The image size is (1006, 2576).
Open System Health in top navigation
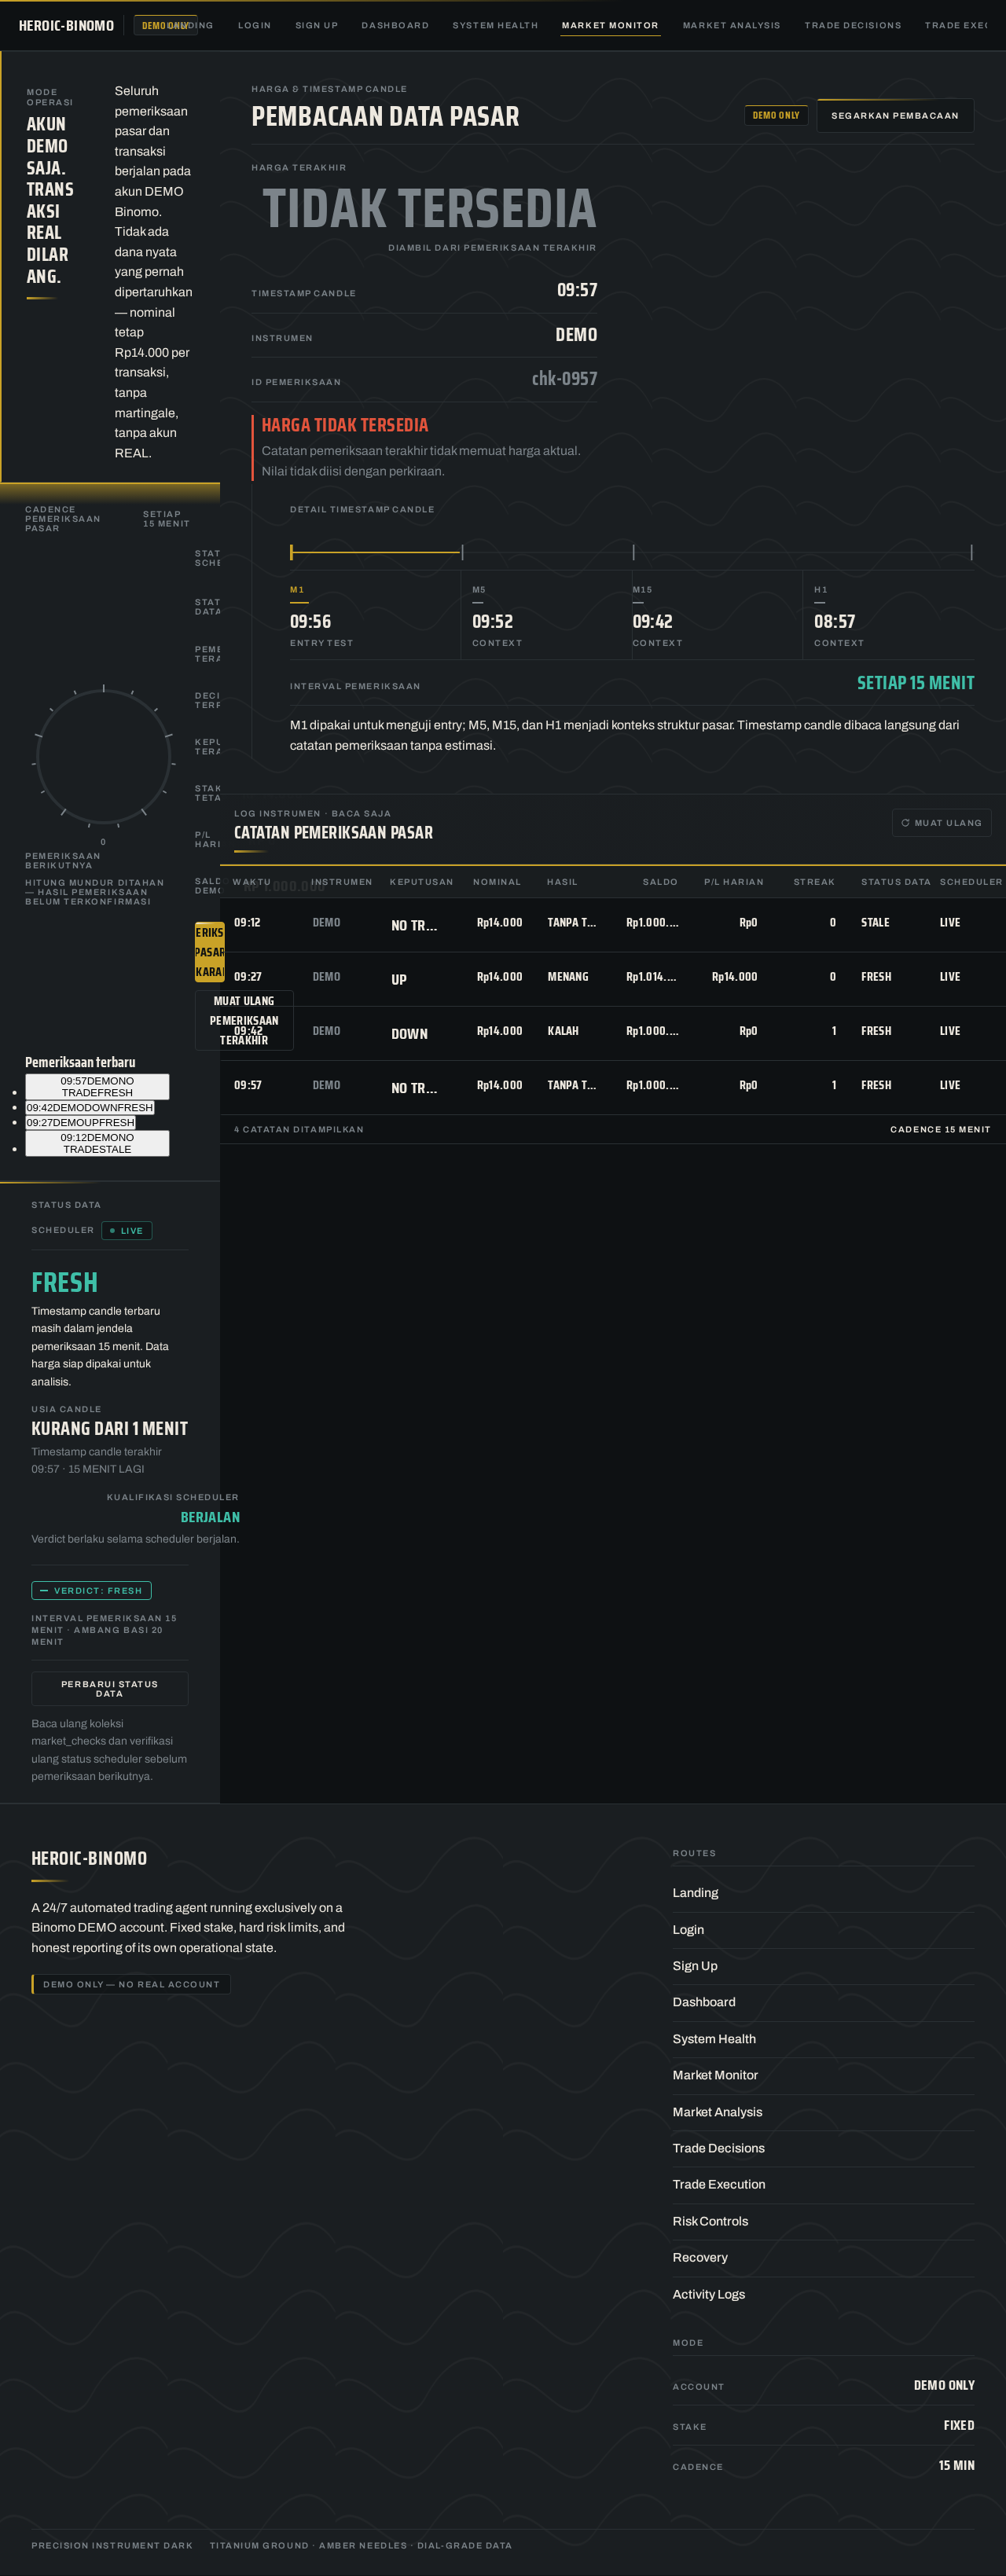[x=495, y=25]
